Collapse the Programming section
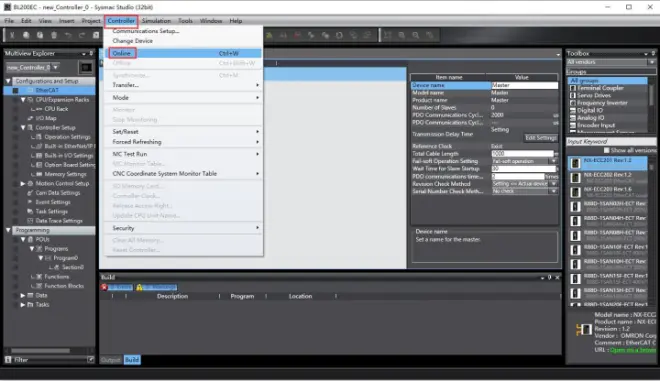Viewport: 660px width, 381px height. click(x=8, y=230)
